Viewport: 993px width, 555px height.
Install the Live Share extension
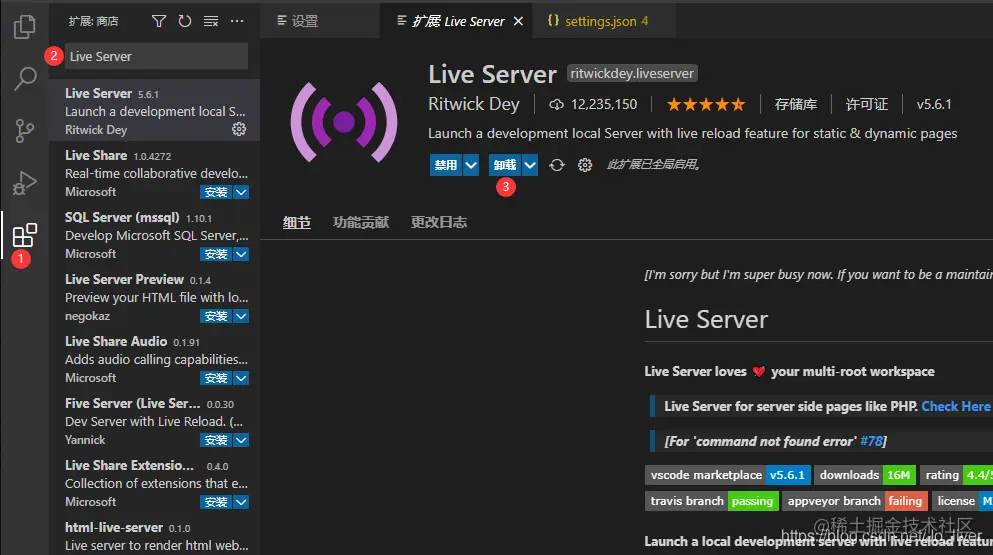coord(216,192)
